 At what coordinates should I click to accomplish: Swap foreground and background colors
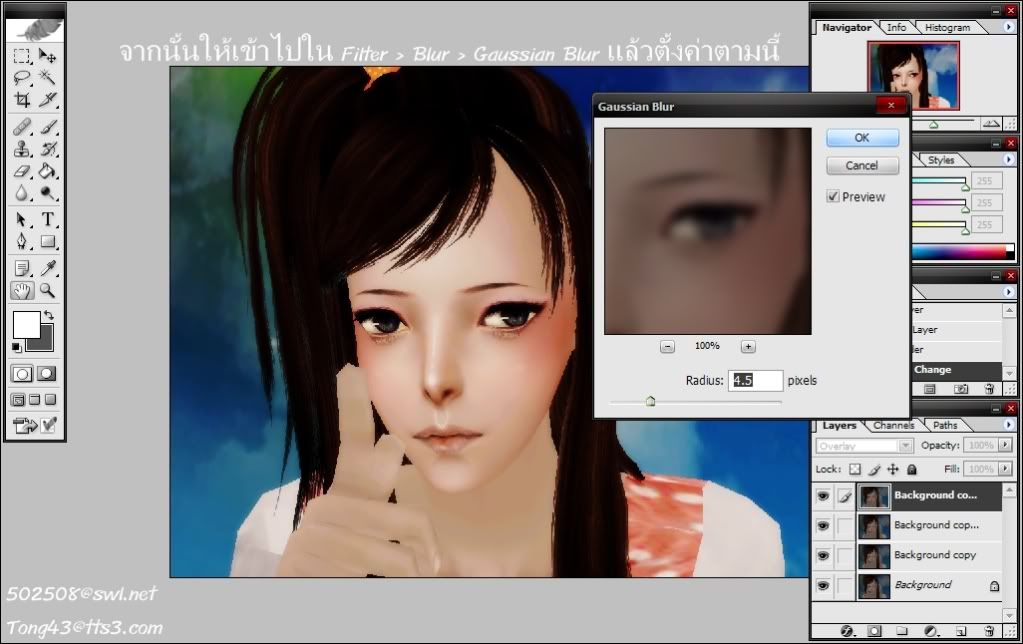pyautogui.click(x=48, y=316)
